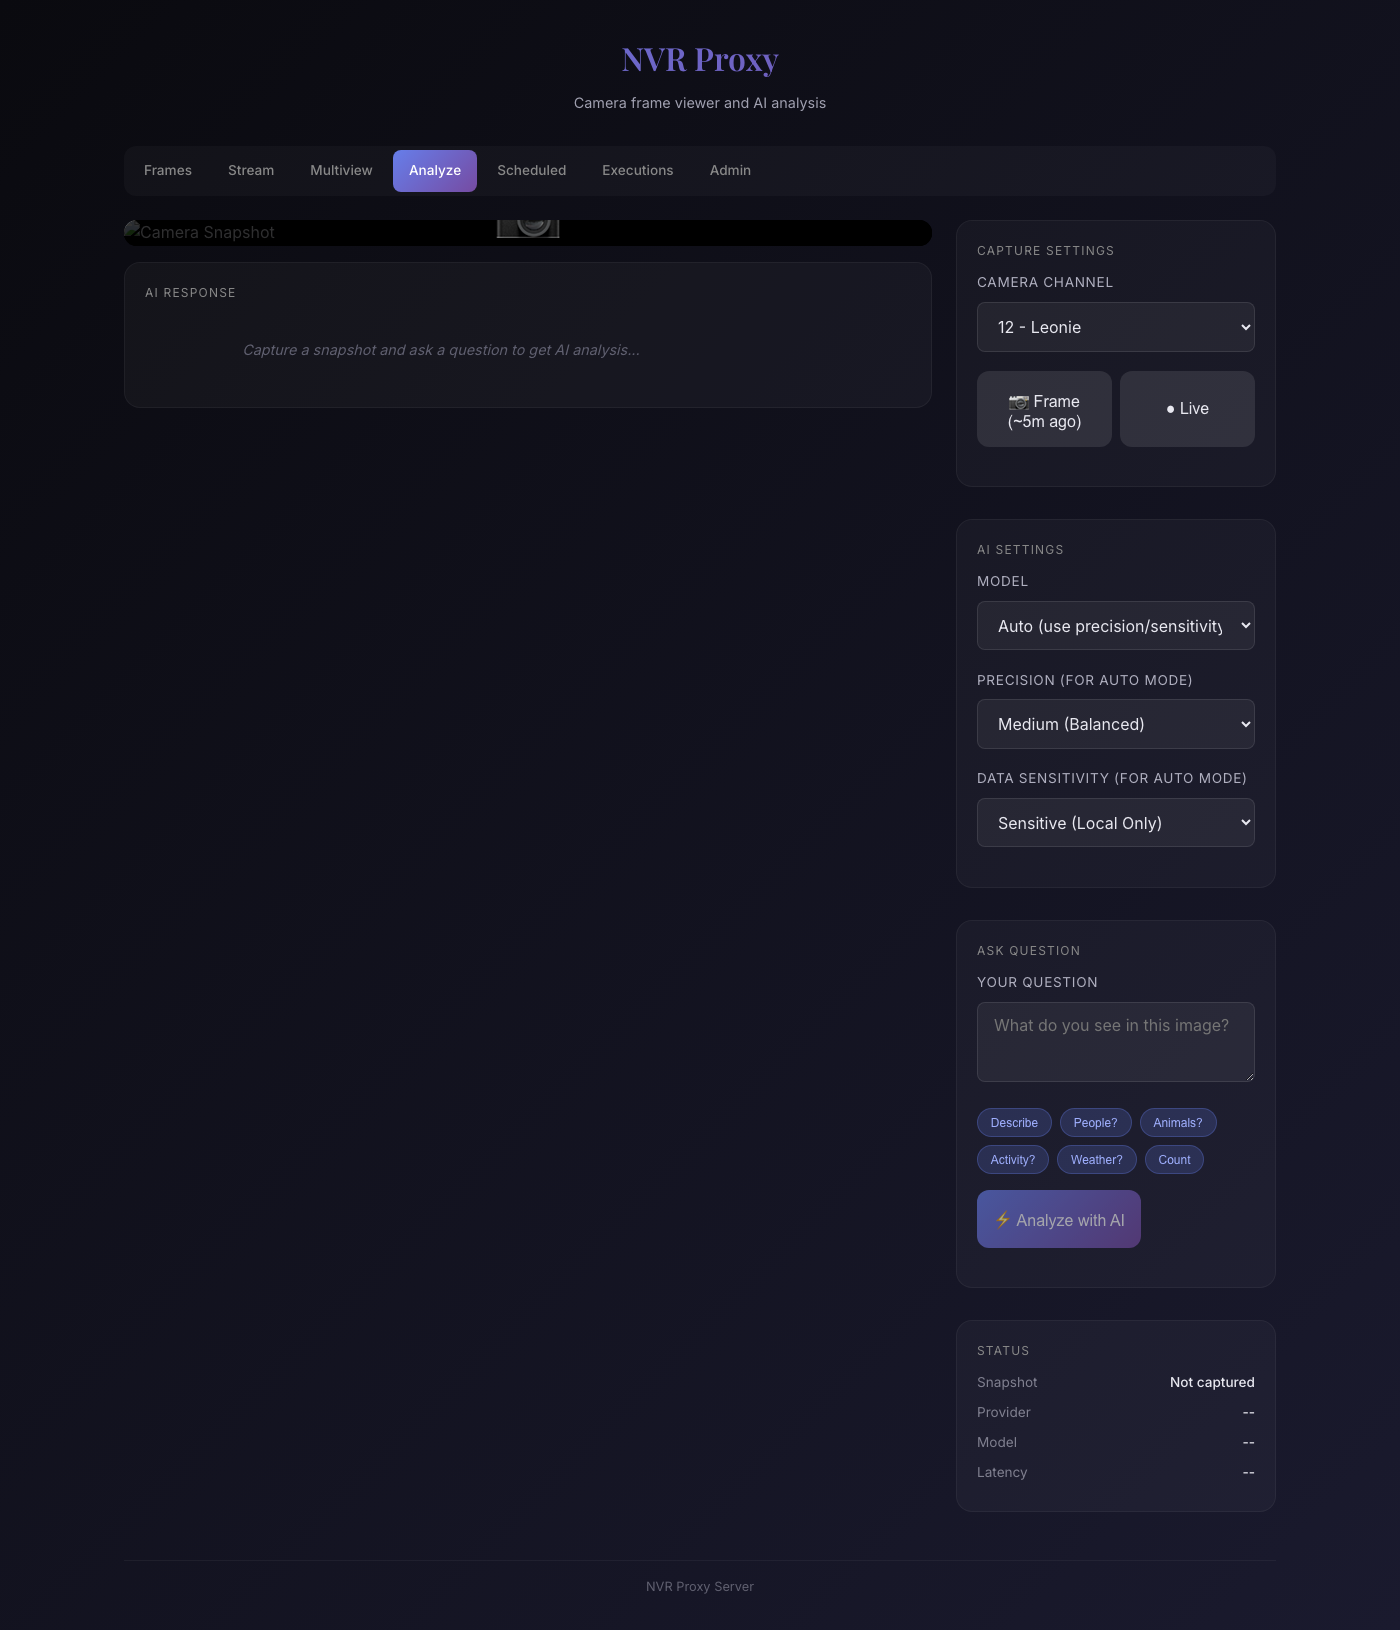Focus the Your Question text area
1400x1630 pixels.
click(1115, 1041)
